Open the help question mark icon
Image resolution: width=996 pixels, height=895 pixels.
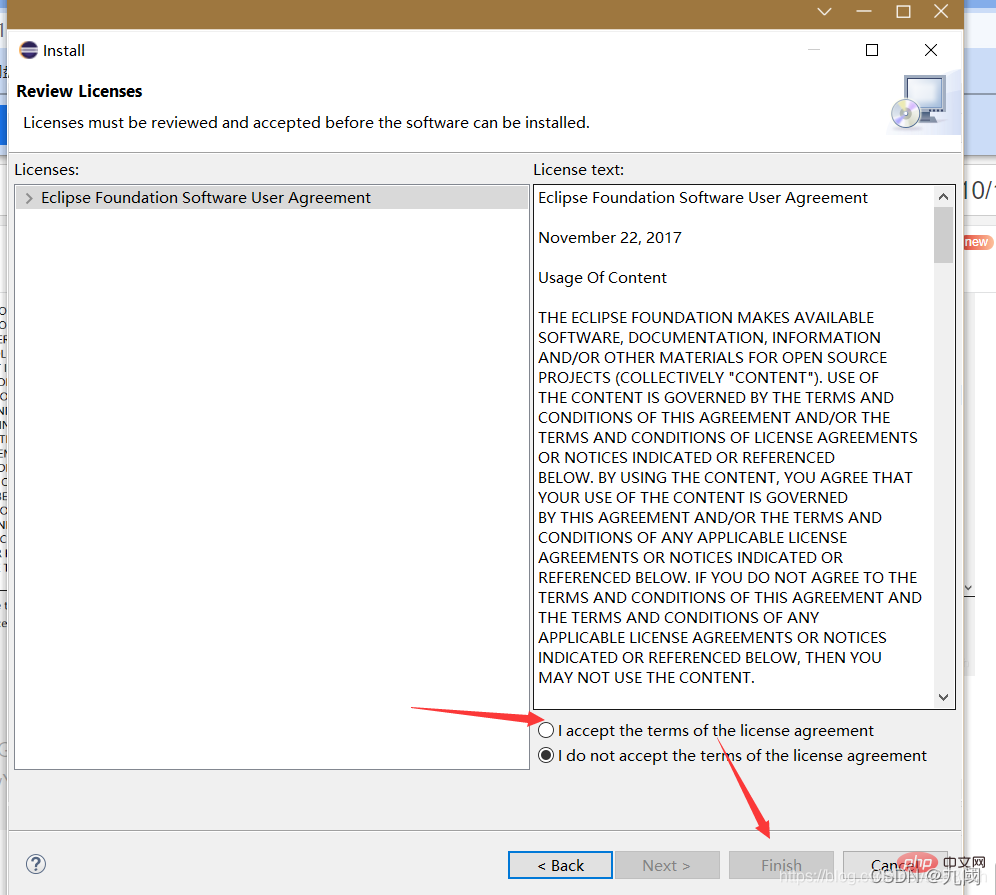pos(36,864)
